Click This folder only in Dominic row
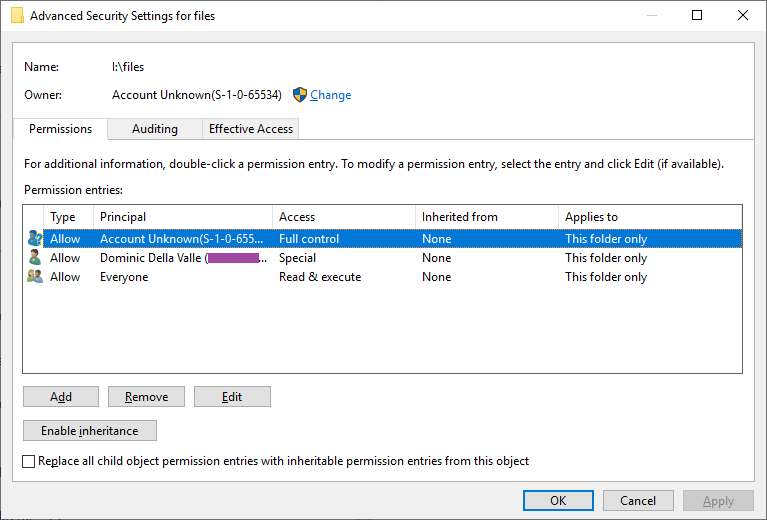Screen dimensions: 767x520 606,258
